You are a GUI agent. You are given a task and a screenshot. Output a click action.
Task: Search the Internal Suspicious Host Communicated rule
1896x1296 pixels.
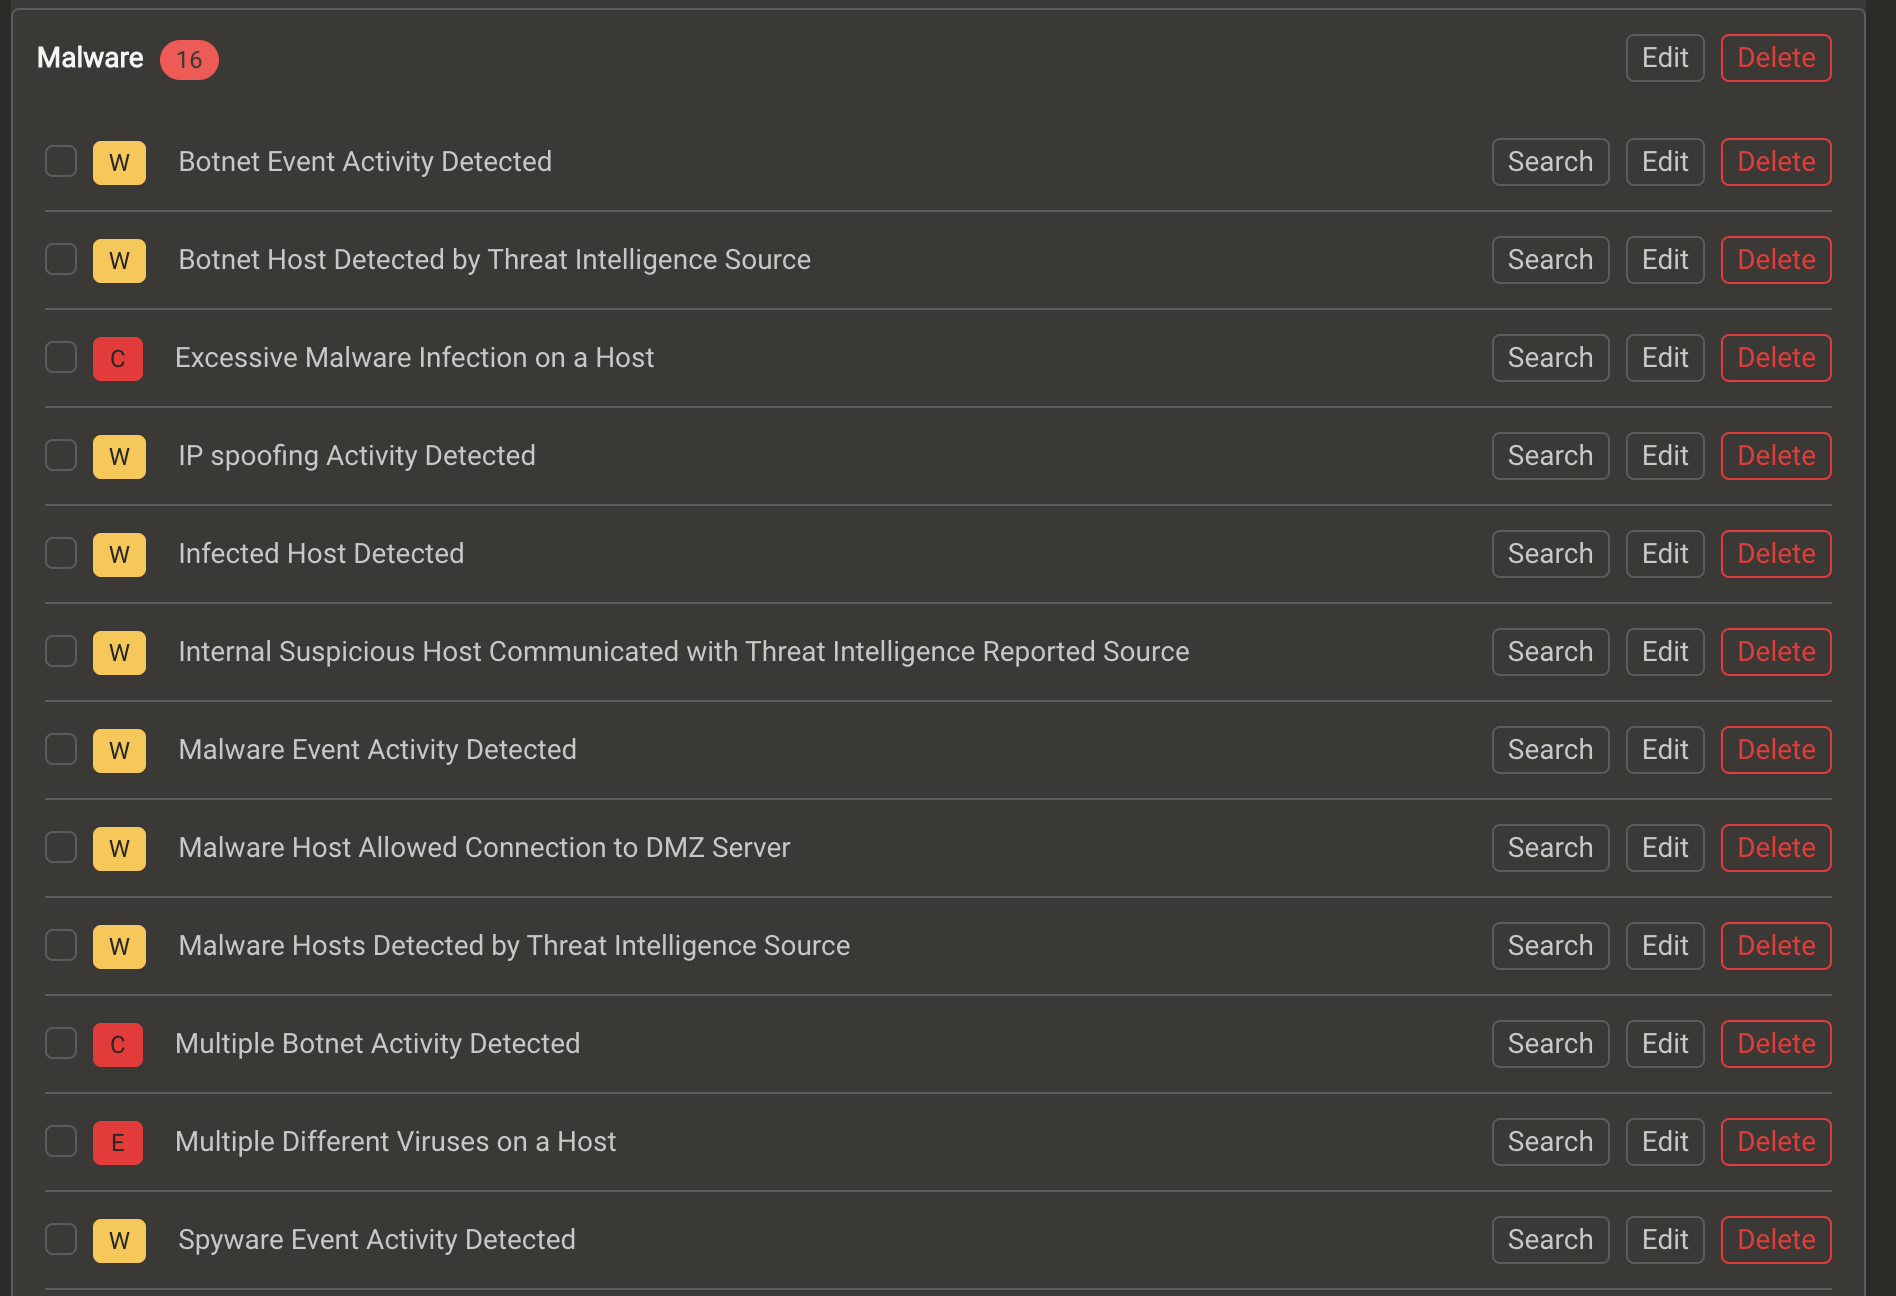[x=1550, y=652]
